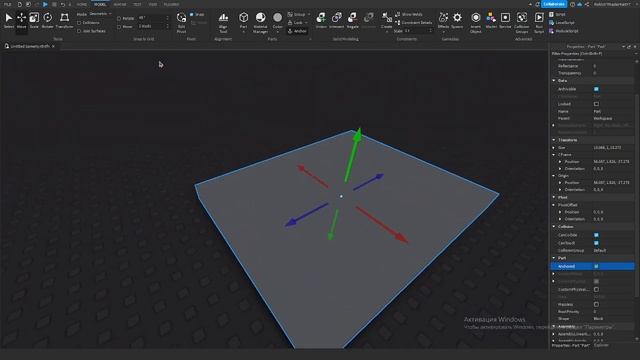Switch to the HOME ribbon tab

tap(81, 4)
